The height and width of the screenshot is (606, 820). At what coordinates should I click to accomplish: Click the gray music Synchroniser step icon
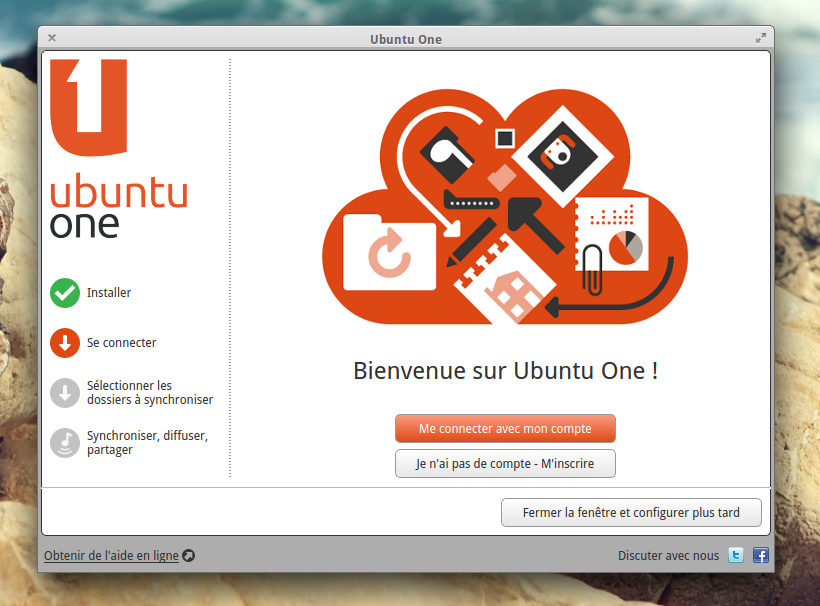(65, 443)
